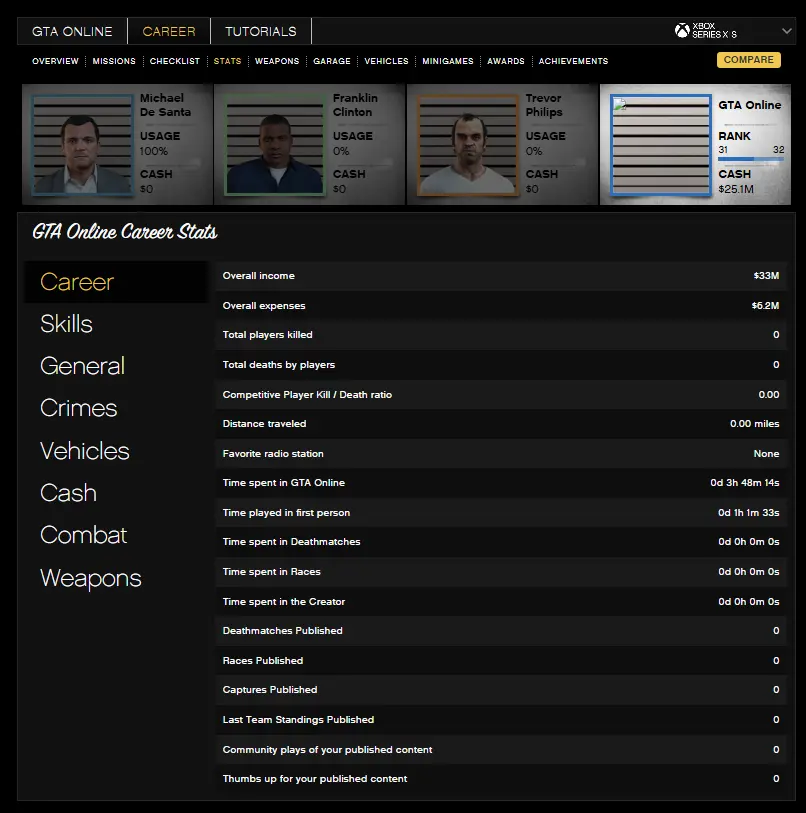Expand the Xbox Series X|S platform dropdown
Image resolution: width=806 pixels, height=813 pixels.
(x=784, y=31)
